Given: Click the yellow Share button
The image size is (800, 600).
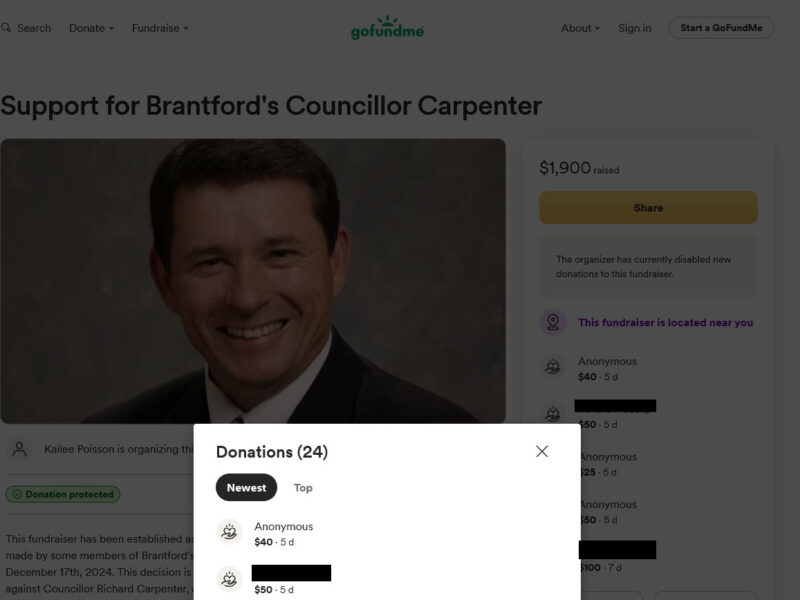Looking at the screenshot, I should [x=648, y=208].
